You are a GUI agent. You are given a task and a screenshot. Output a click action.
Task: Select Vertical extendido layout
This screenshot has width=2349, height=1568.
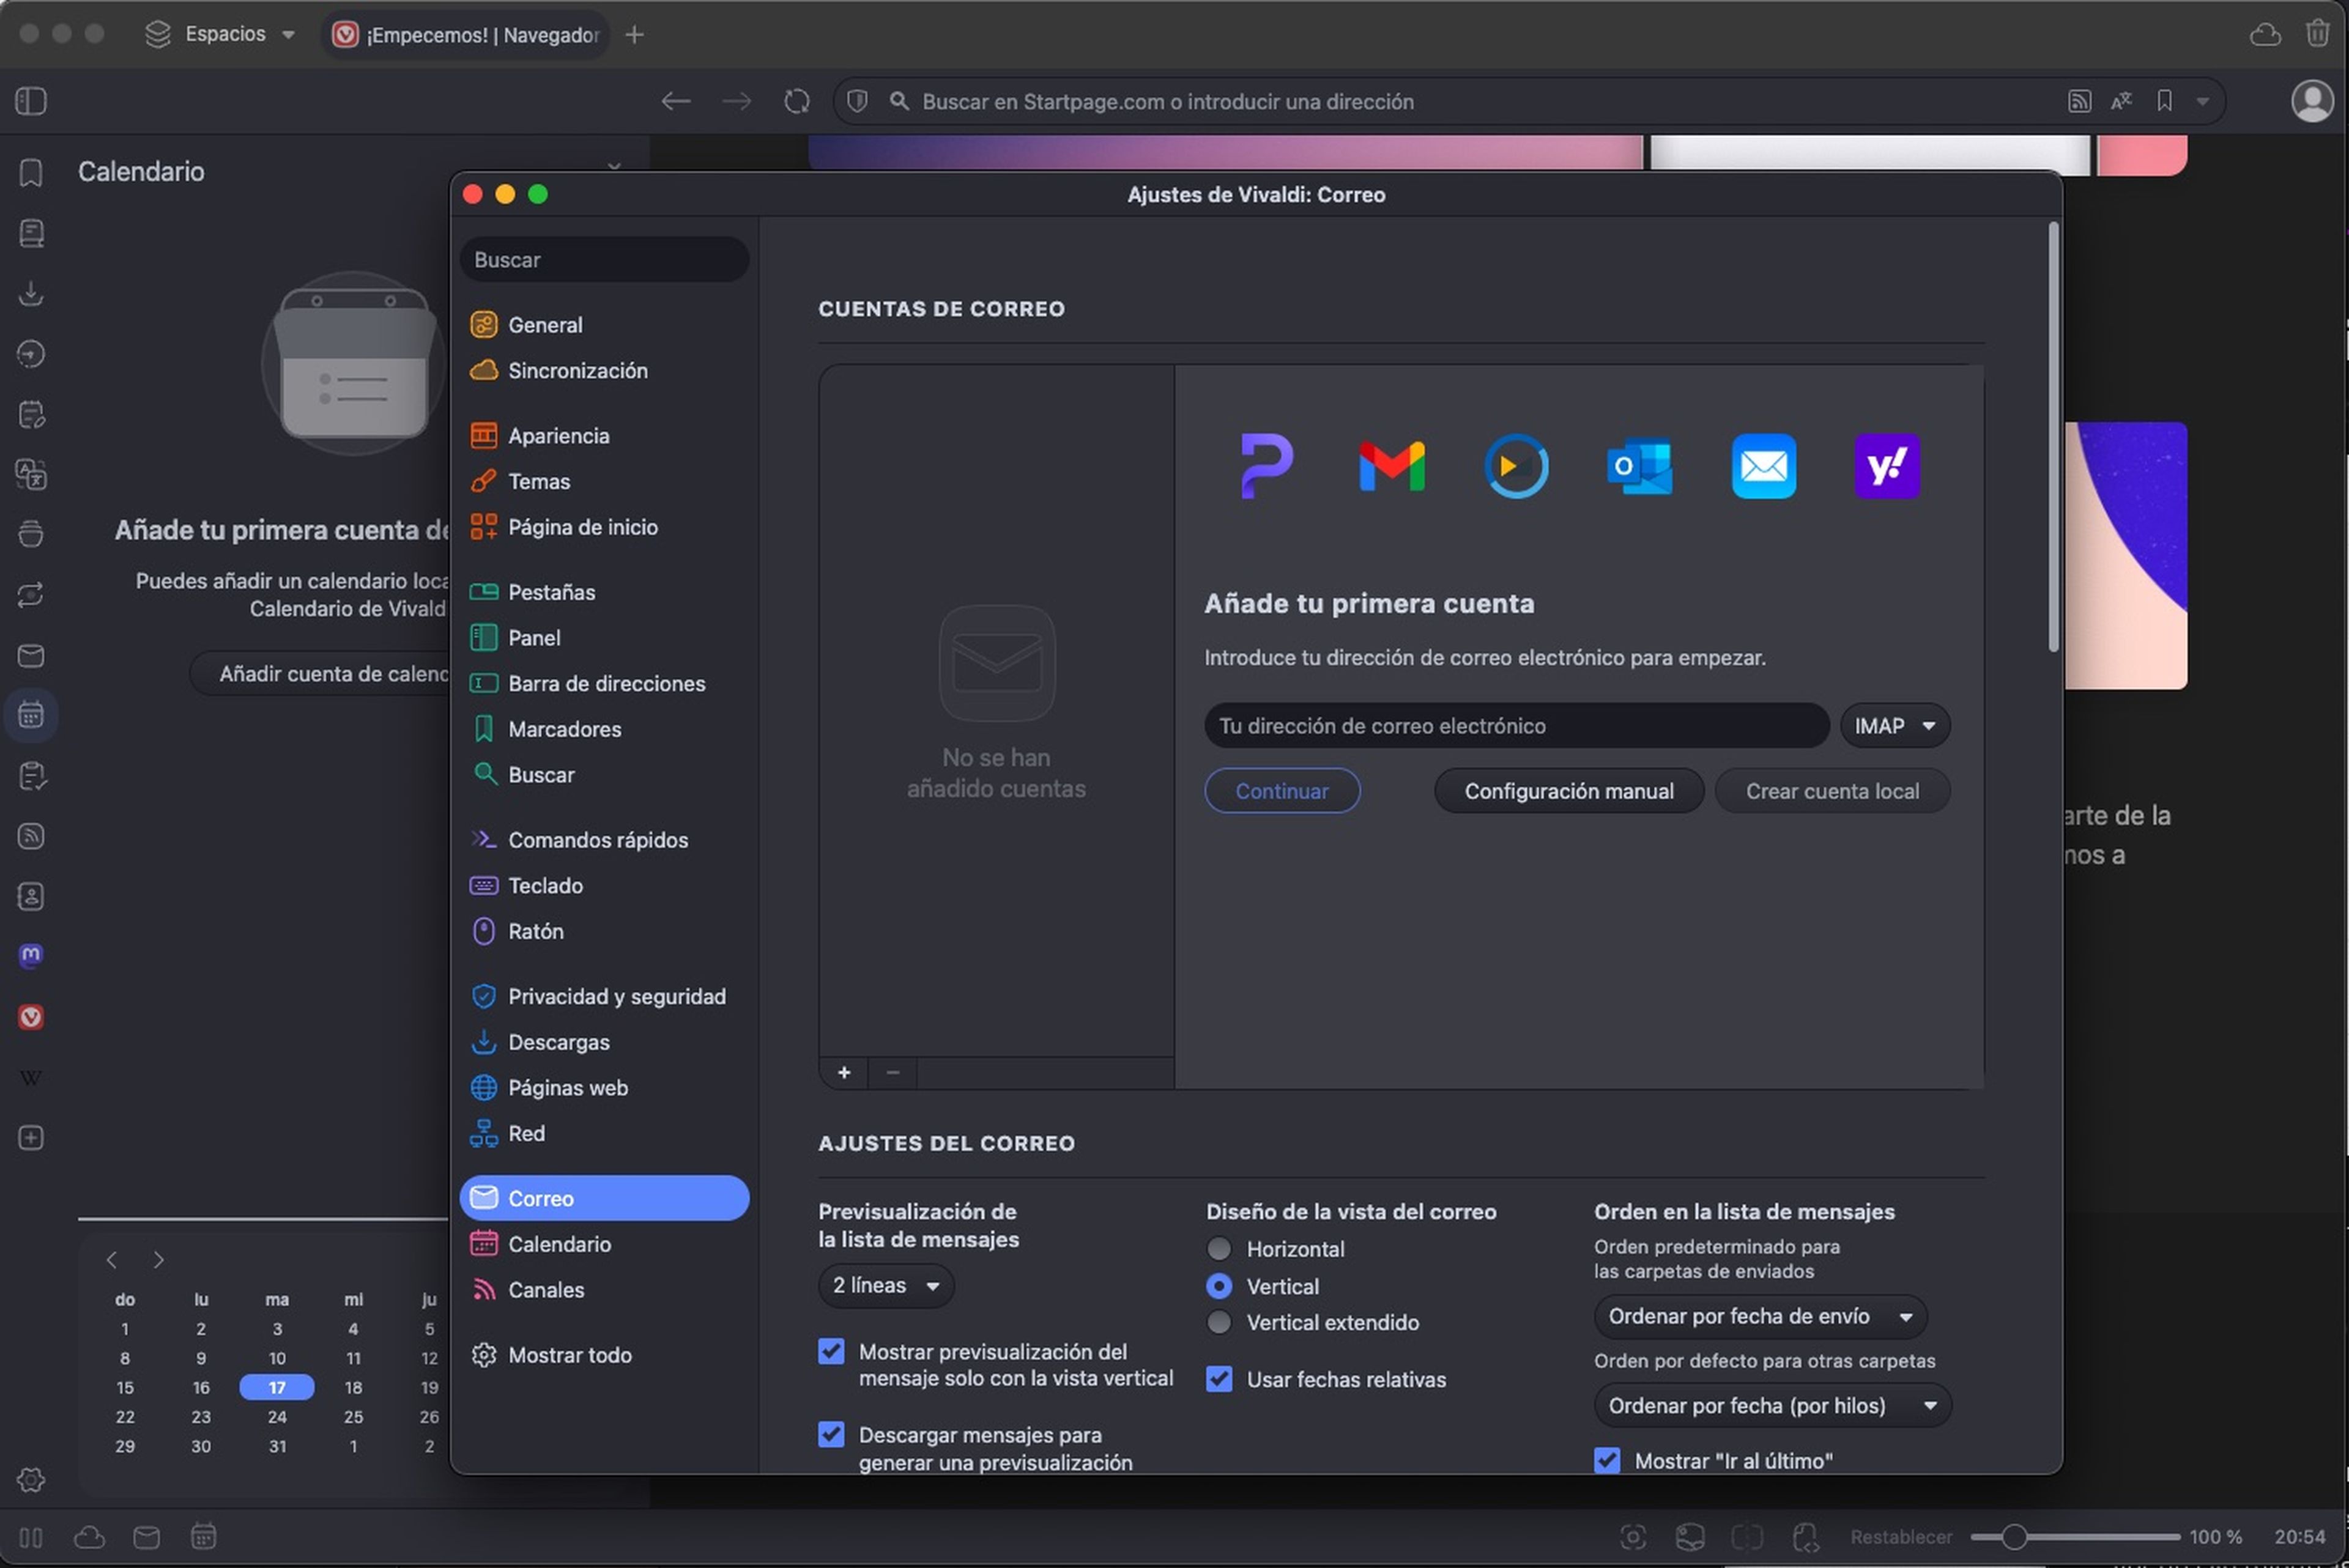(x=1219, y=1322)
